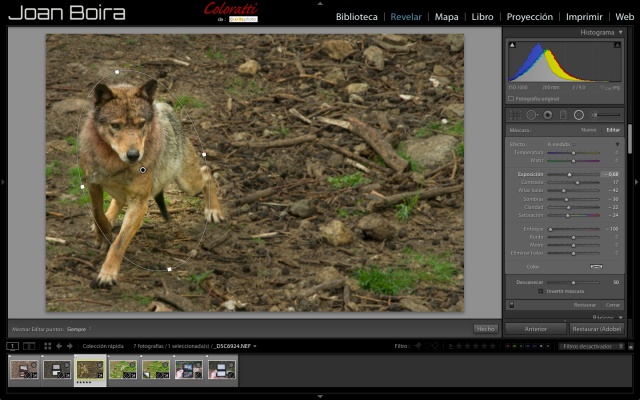The height and width of the screenshot is (400, 640).
Task: Click the Anterior button
Action: (536, 329)
